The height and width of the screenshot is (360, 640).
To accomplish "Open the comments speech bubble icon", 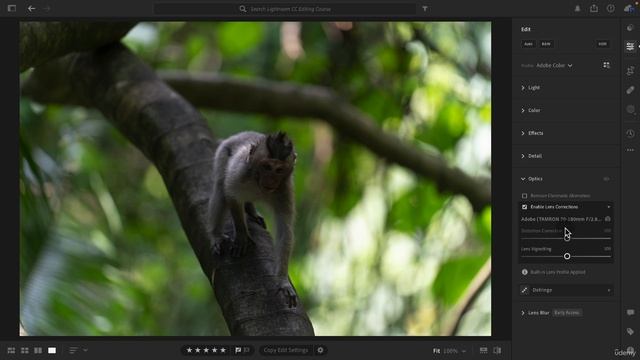I will point(630,312).
